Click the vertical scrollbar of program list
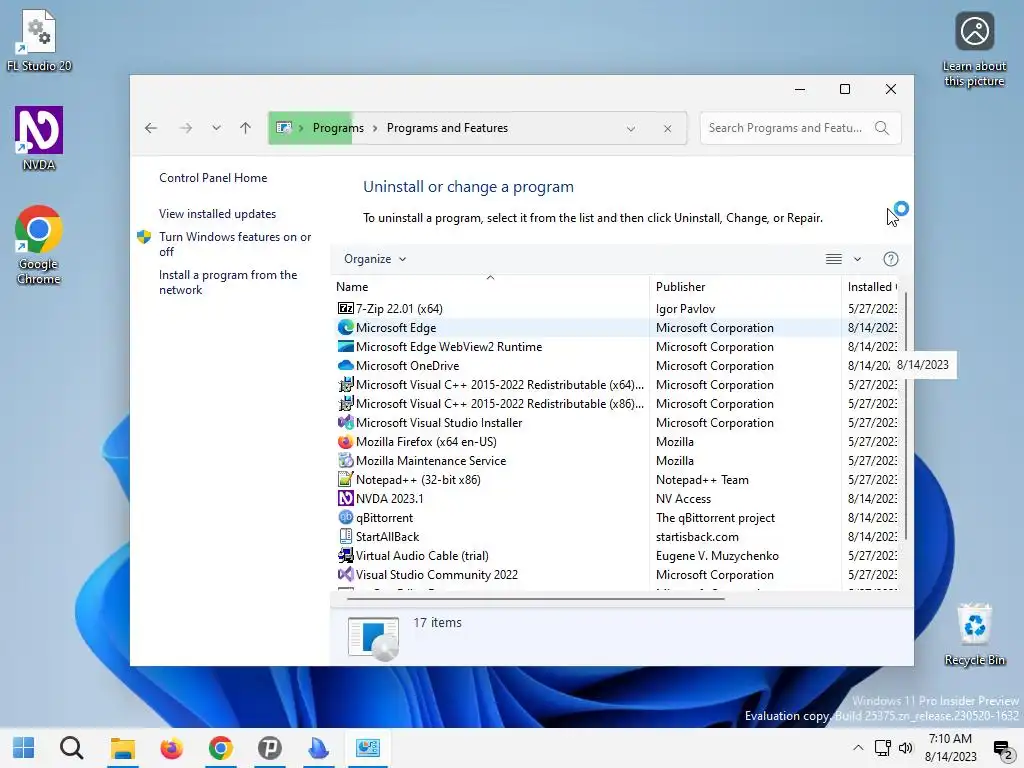 (x=906, y=417)
